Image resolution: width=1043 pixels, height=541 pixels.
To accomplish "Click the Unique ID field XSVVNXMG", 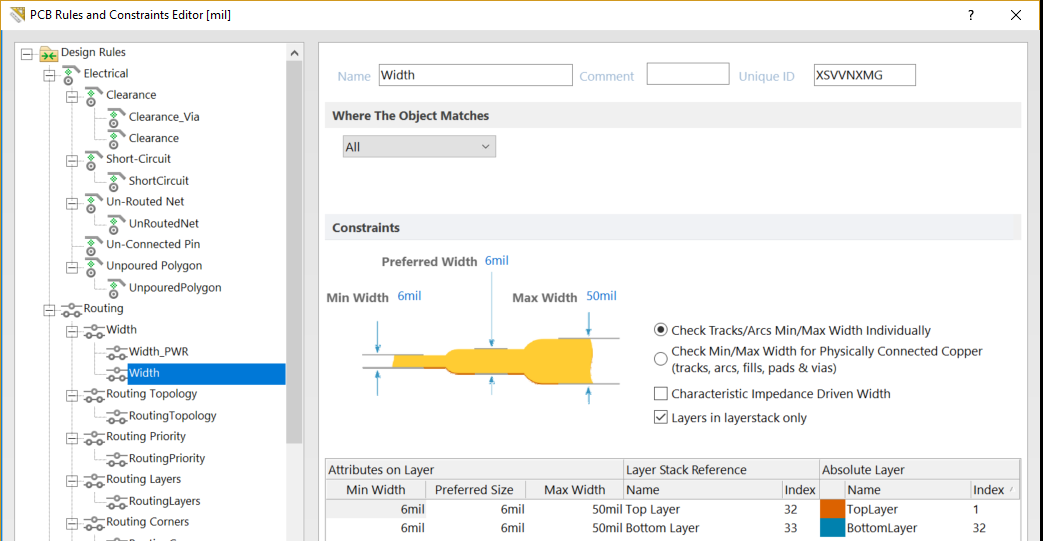I will 864,75.
